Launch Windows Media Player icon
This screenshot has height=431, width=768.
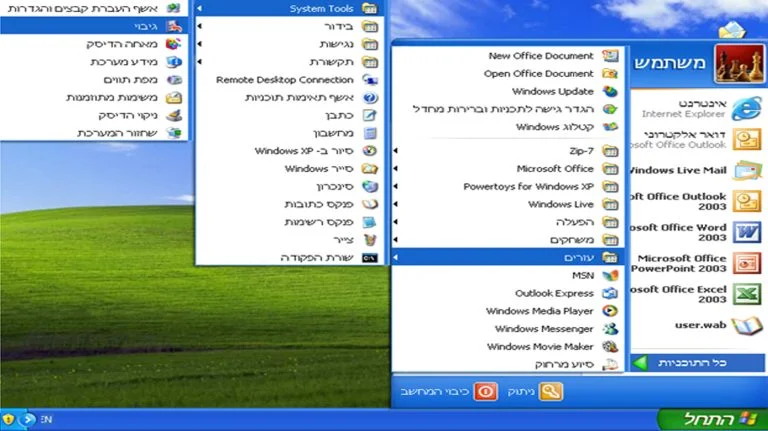click(x=610, y=311)
